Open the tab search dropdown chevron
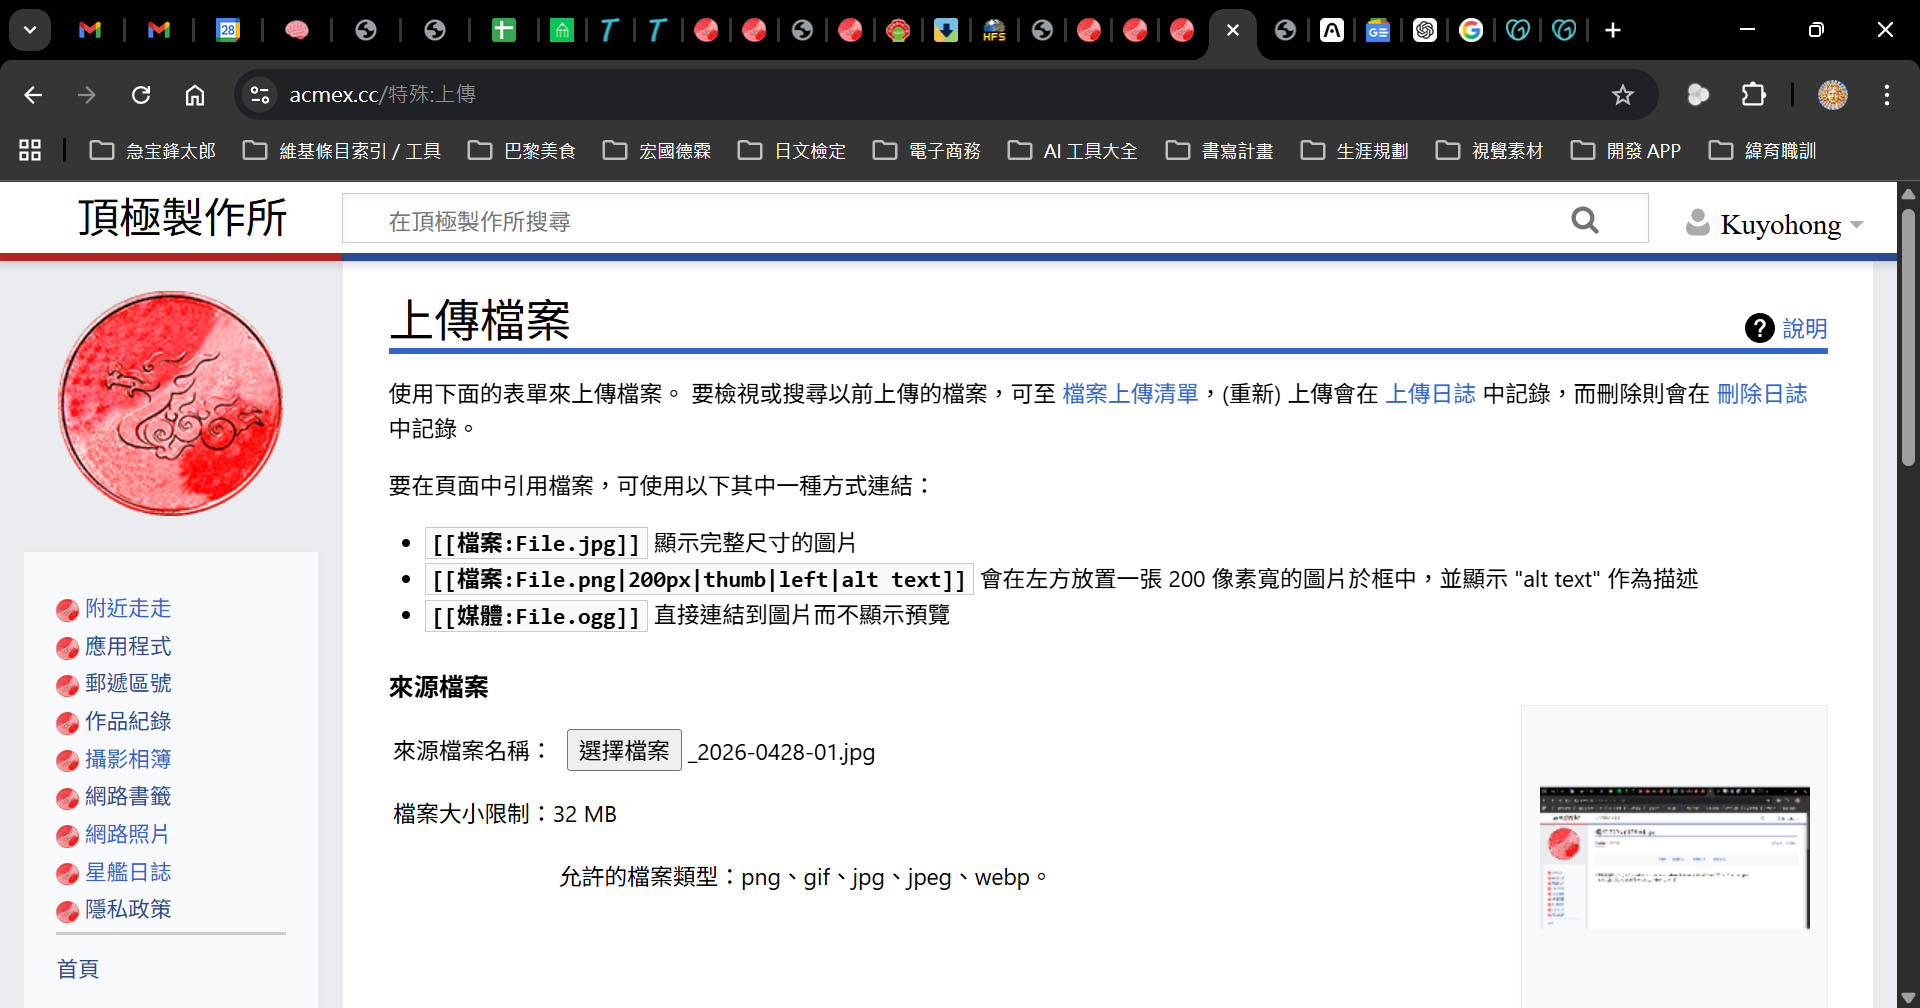Image resolution: width=1920 pixels, height=1008 pixels. (30, 30)
